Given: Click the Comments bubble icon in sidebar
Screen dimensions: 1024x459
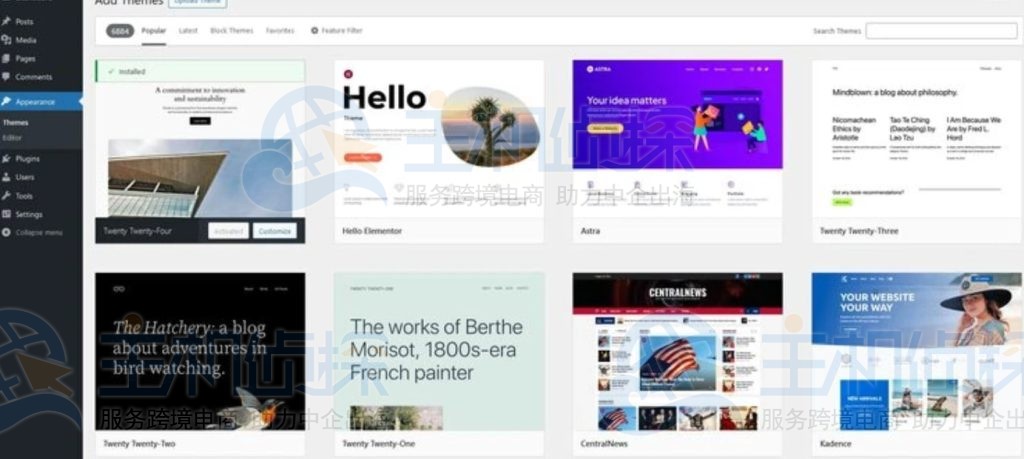Looking at the screenshot, I should [x=6, y=76].
